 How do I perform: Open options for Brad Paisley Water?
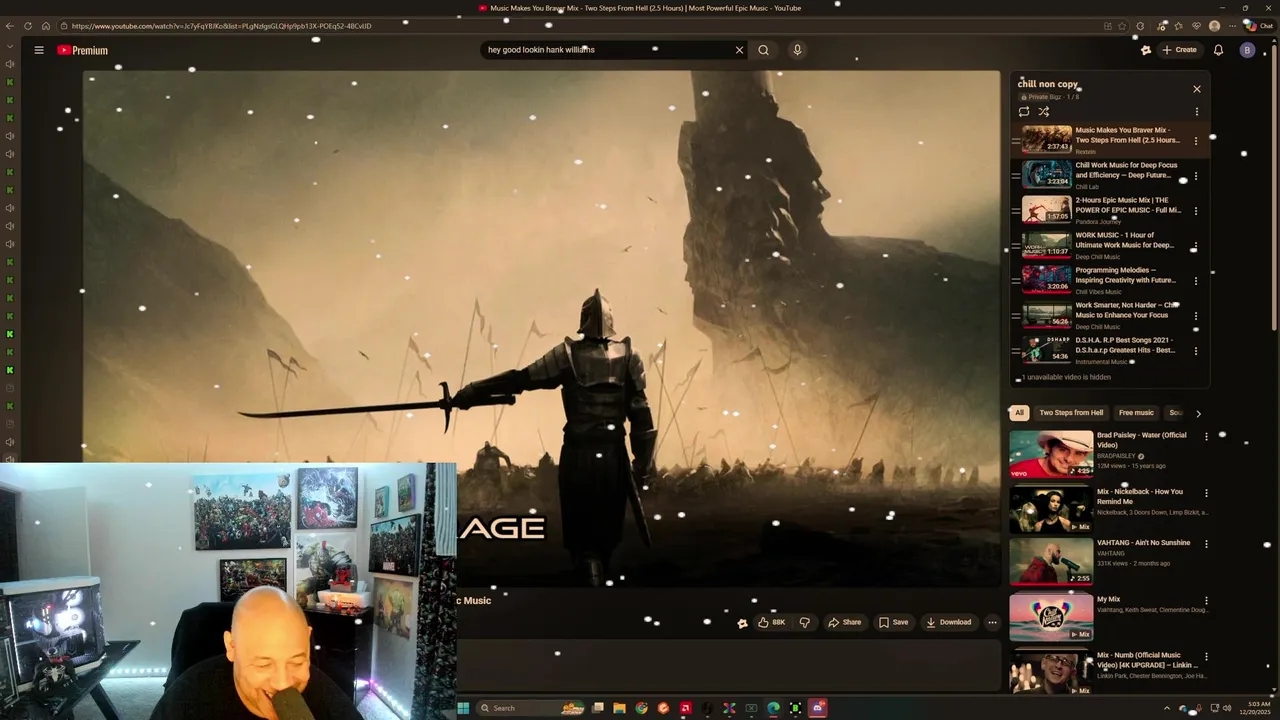pos(1206,437)
